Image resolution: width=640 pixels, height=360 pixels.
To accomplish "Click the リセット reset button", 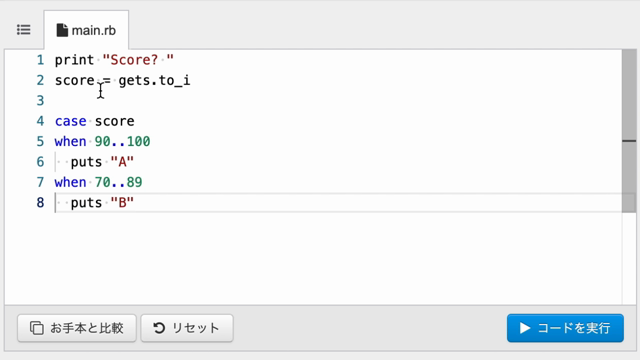I will (x=187, y=328).
